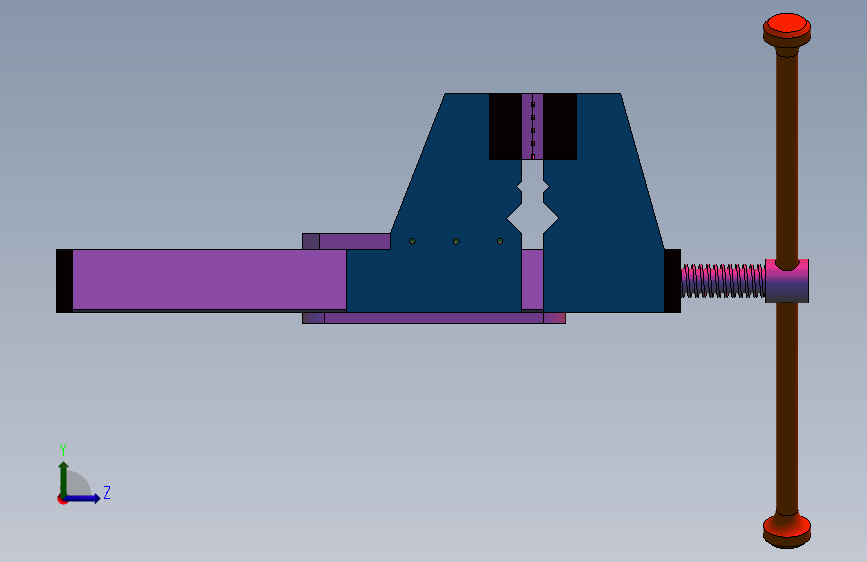Select the long purple slide bar on the left
Viewport: 867px width, 562px height.
209,279
